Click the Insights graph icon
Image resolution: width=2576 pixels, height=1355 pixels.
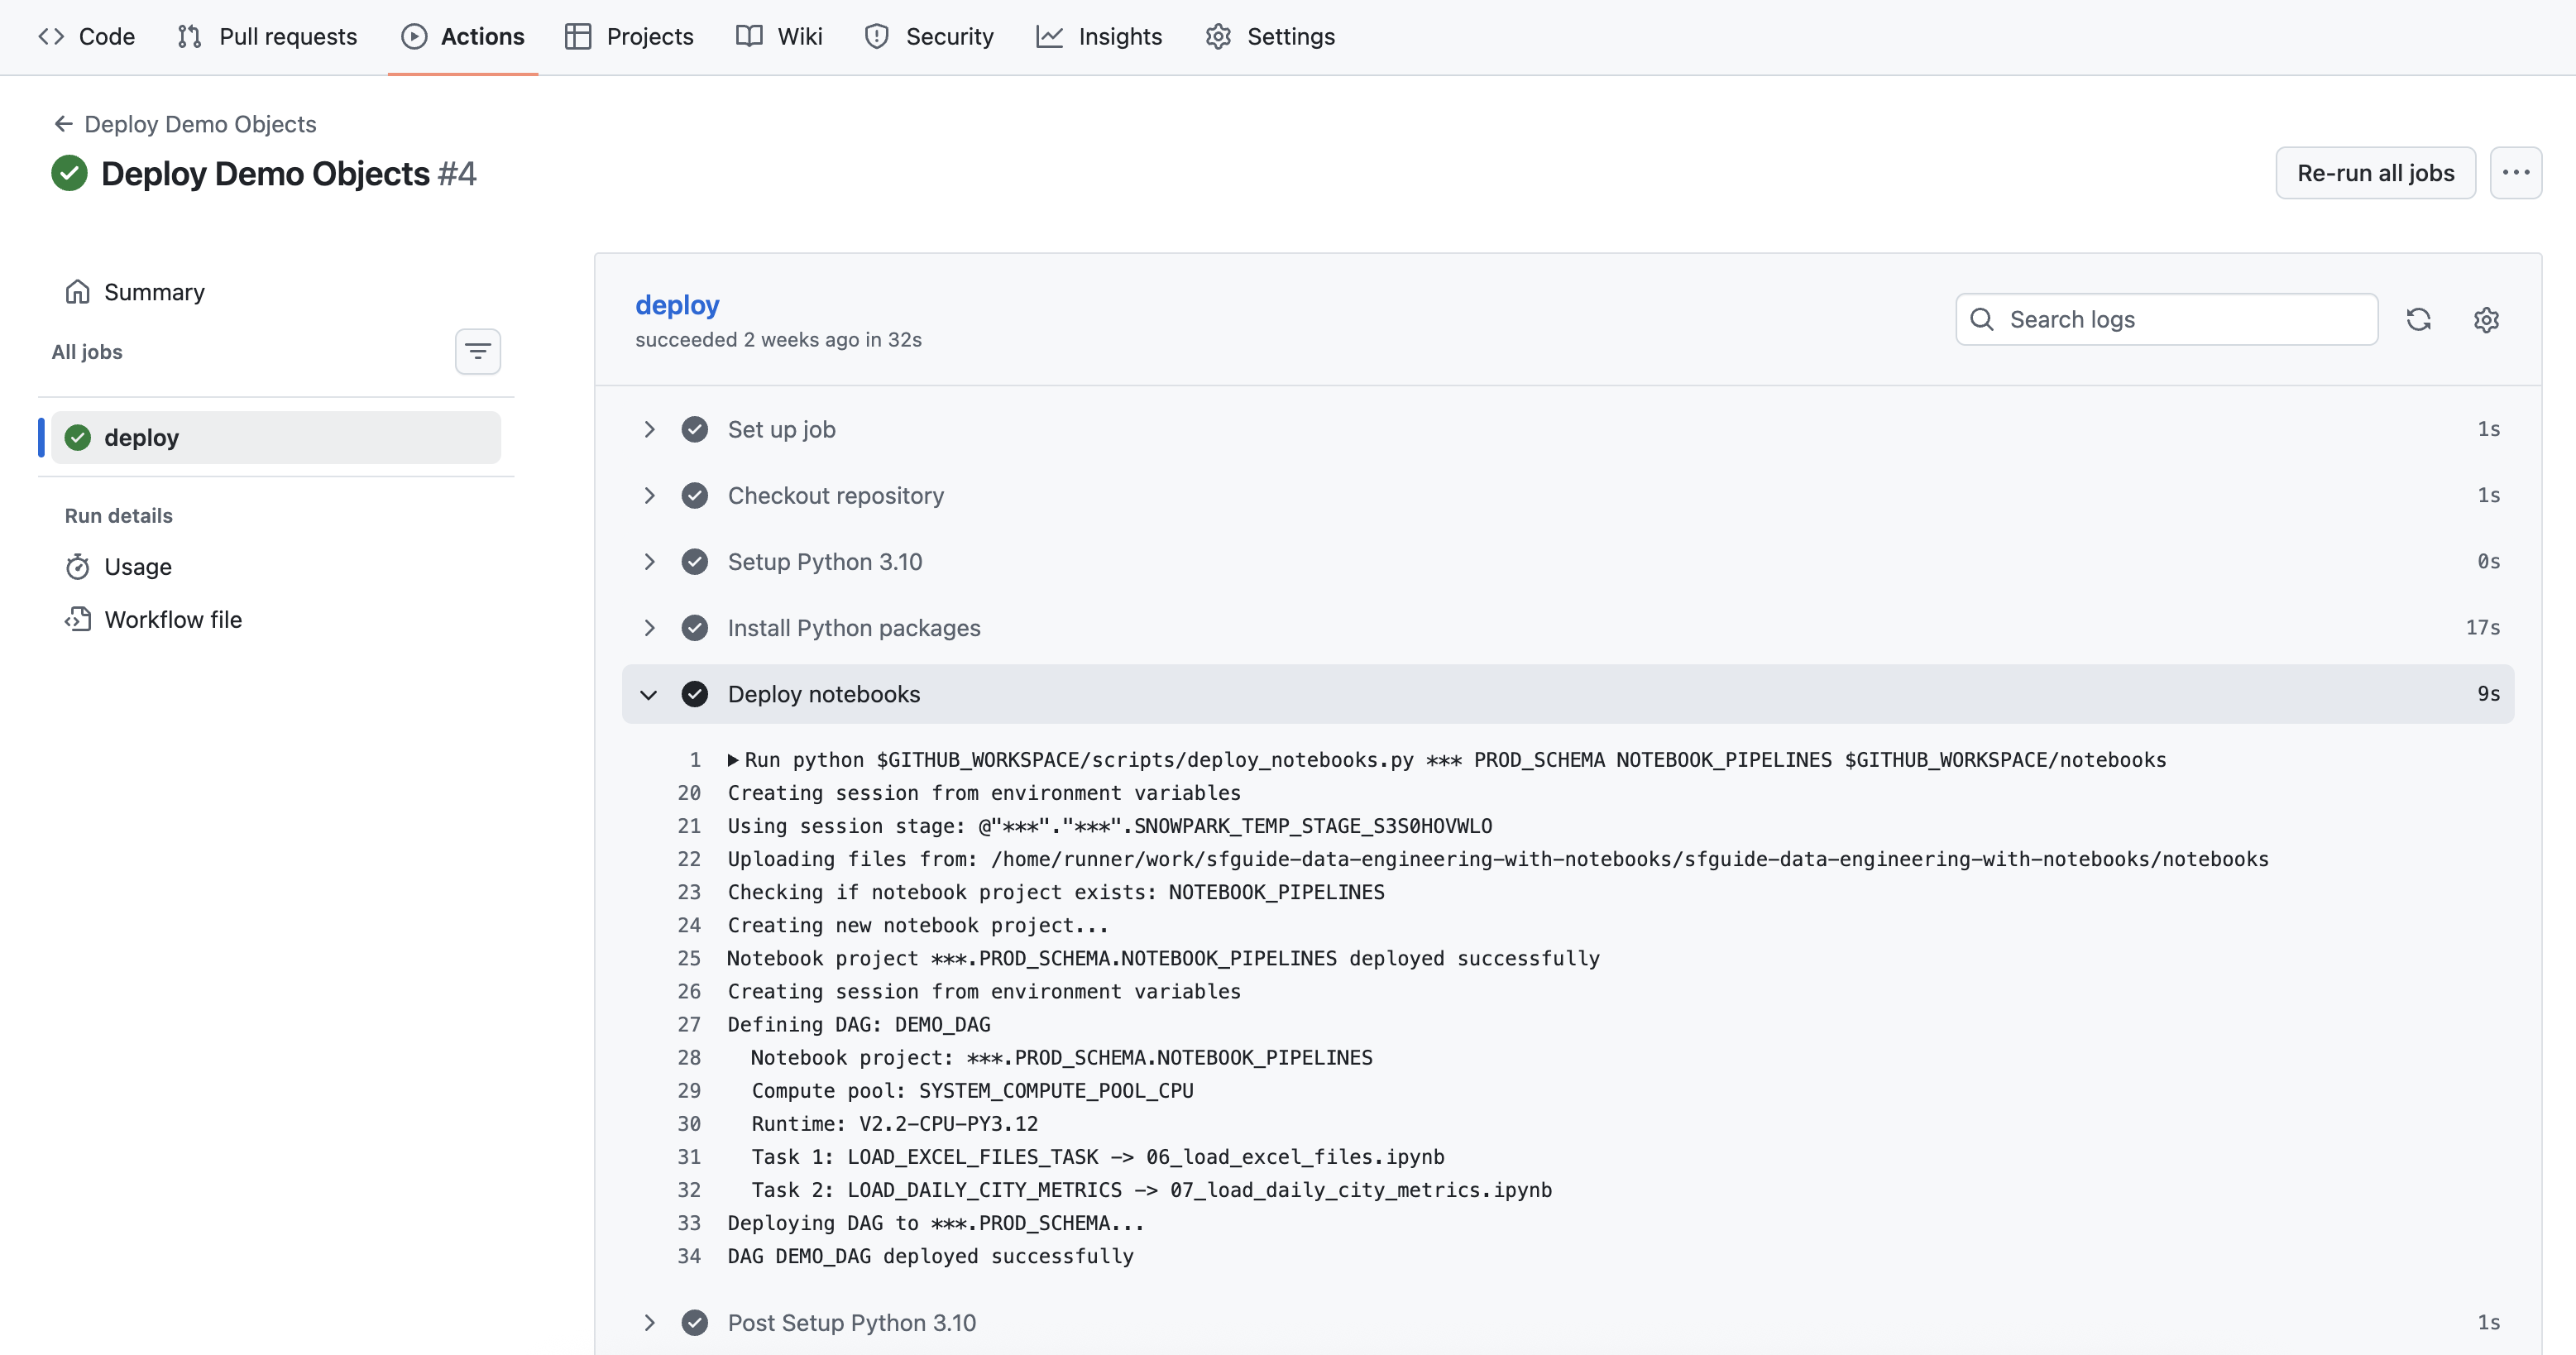1050,37
